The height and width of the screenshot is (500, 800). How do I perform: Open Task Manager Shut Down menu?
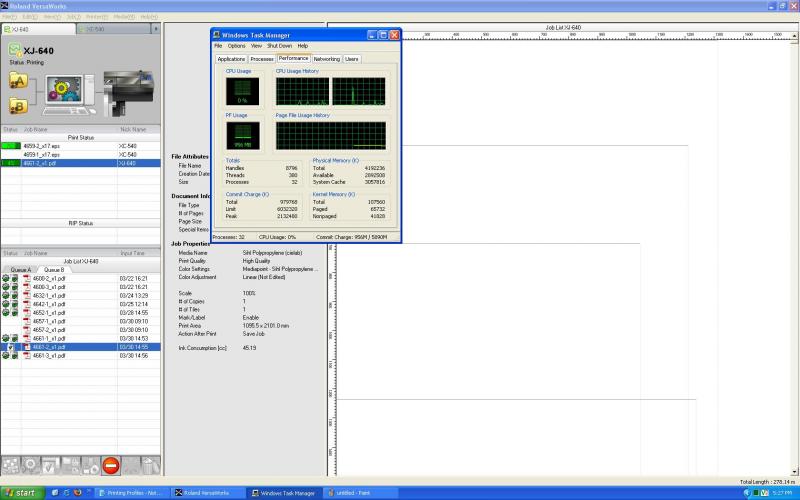pyautogui.click(x=280, y=46)
